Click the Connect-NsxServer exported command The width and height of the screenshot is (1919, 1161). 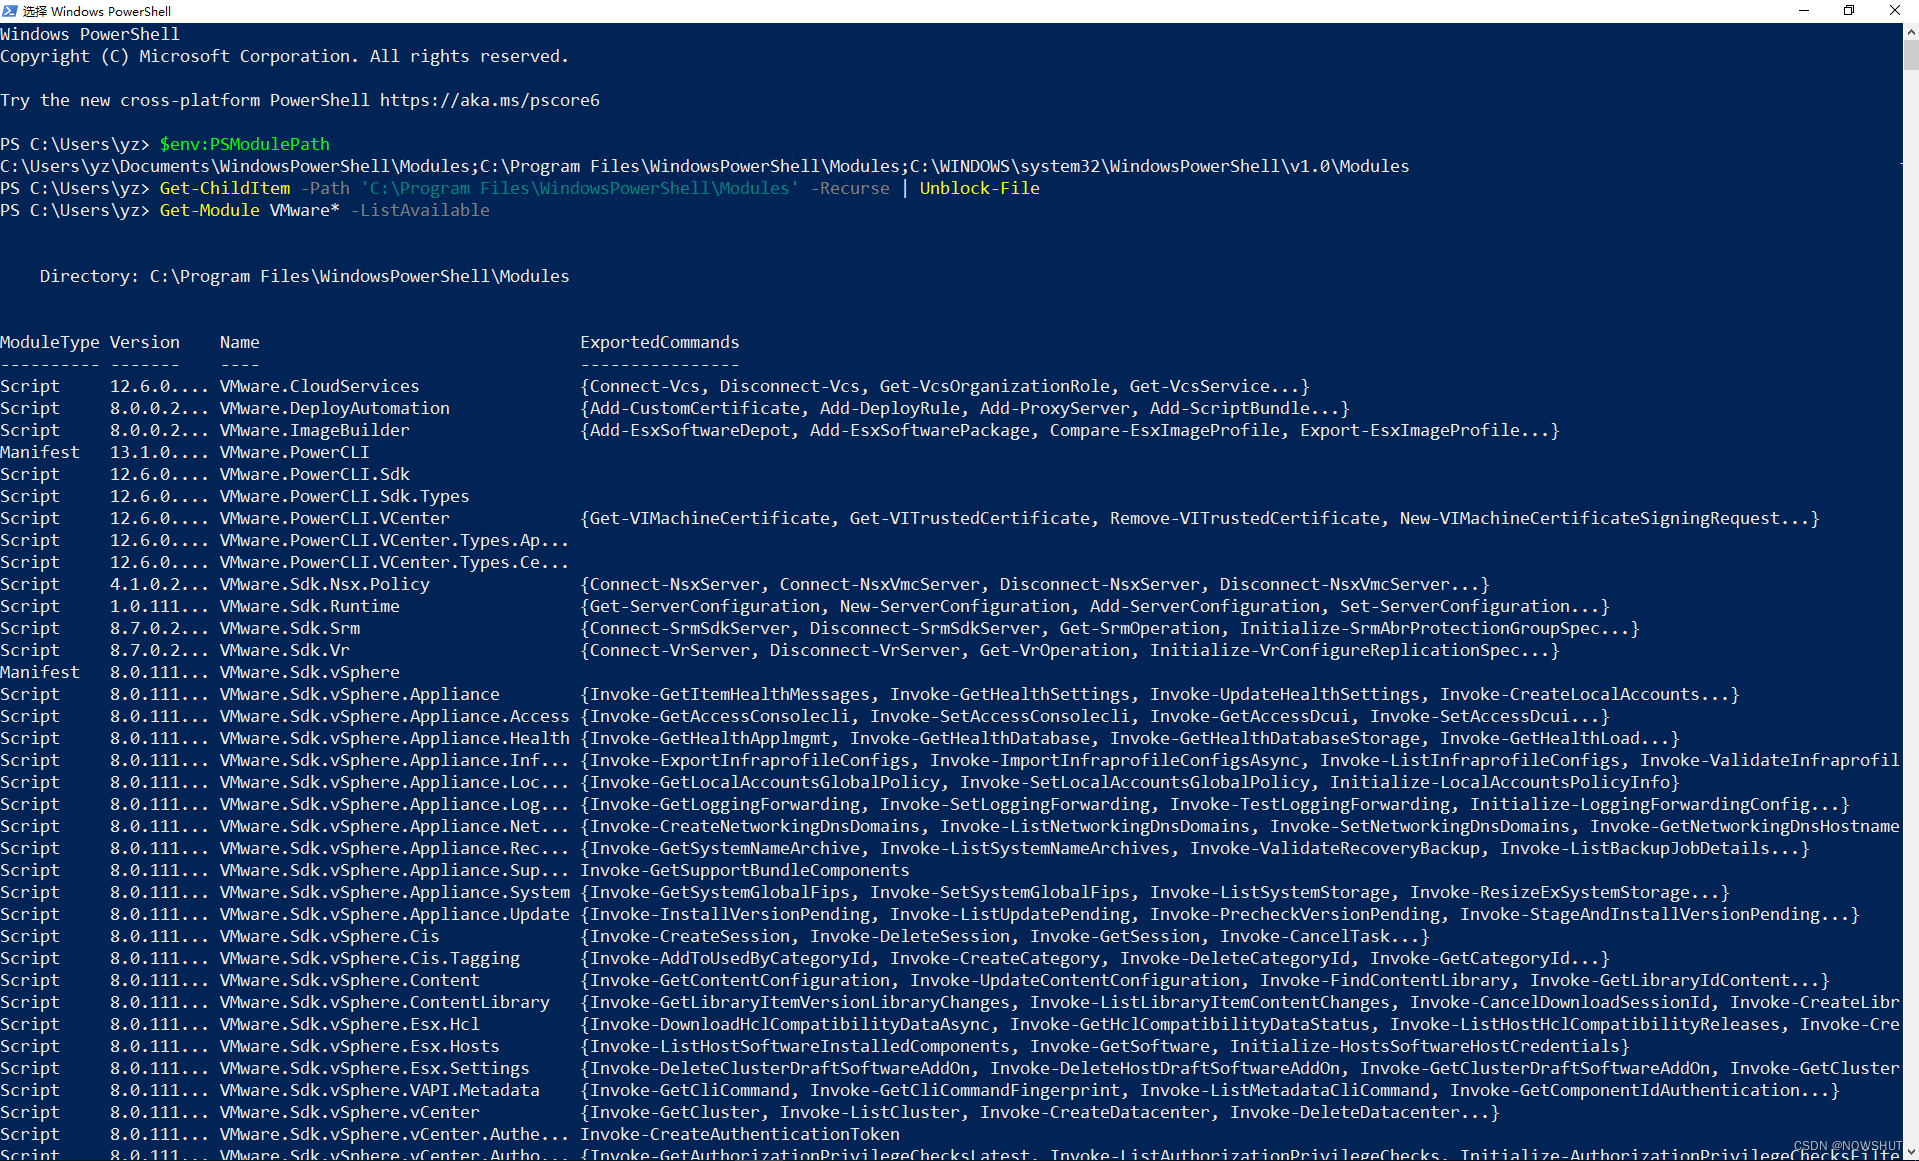(x=675, y=584)
